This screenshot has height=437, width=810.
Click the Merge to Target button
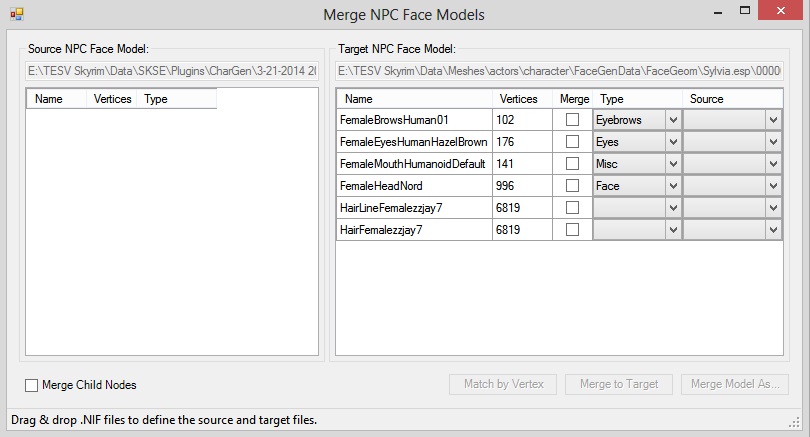(619, 384)
